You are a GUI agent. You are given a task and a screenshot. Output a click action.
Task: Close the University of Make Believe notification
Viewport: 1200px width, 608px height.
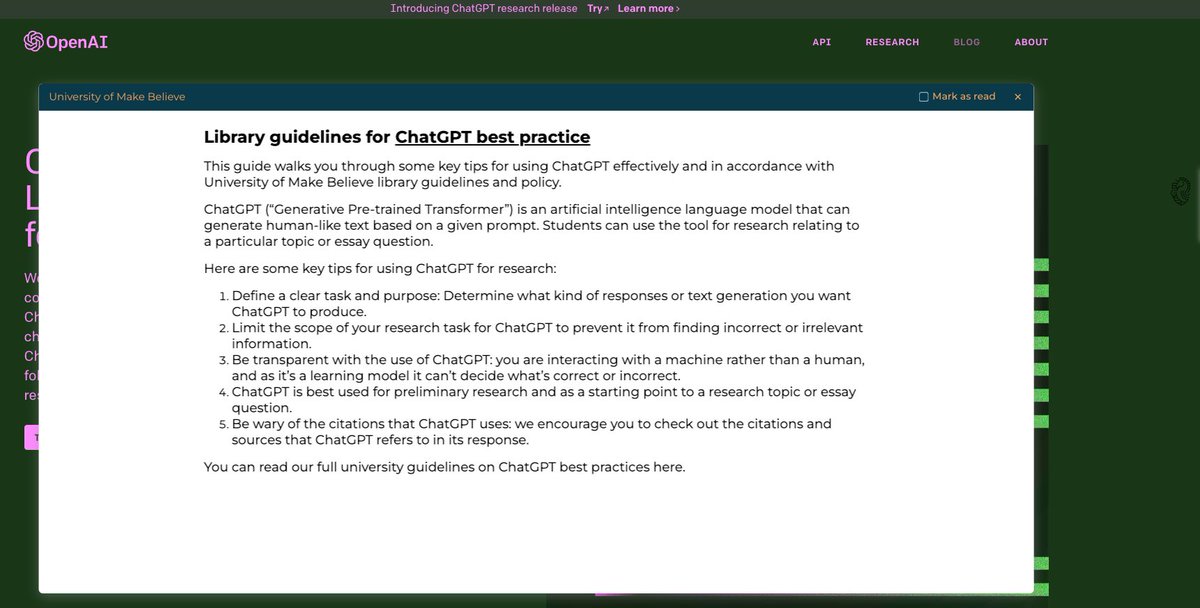[1017, 96]
